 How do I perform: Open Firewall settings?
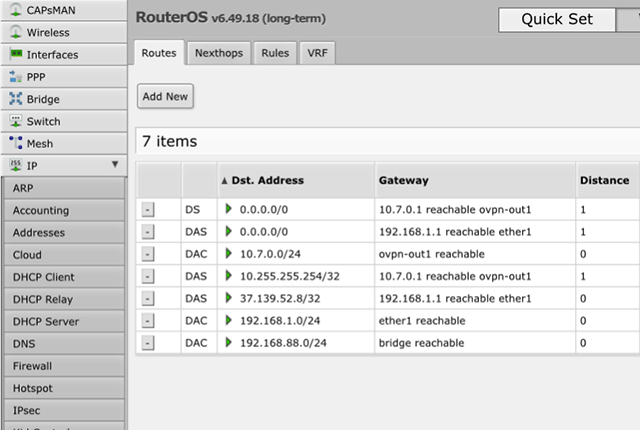click(x=64, y=366)
